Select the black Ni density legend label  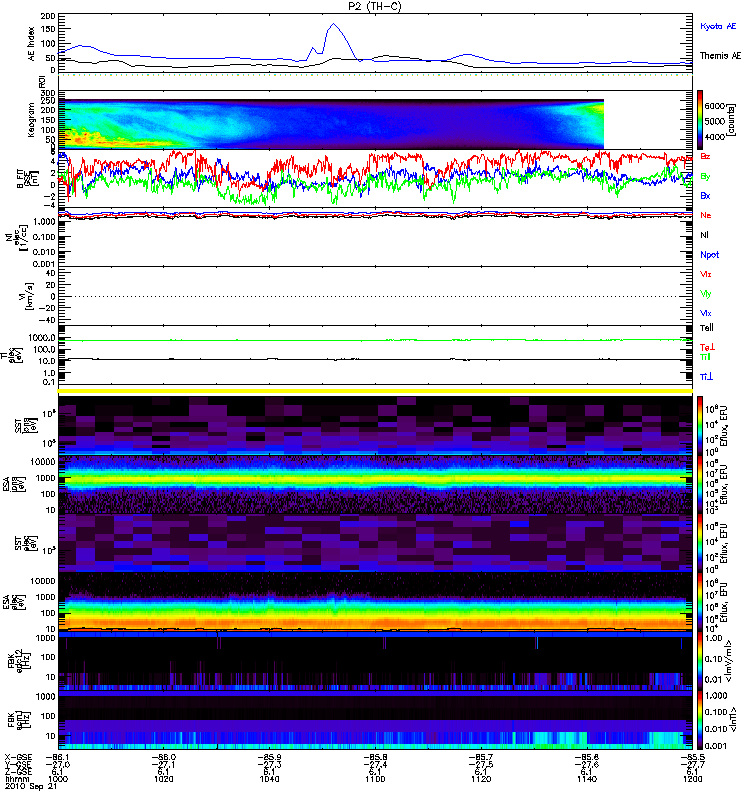click(x=705, y=235)
